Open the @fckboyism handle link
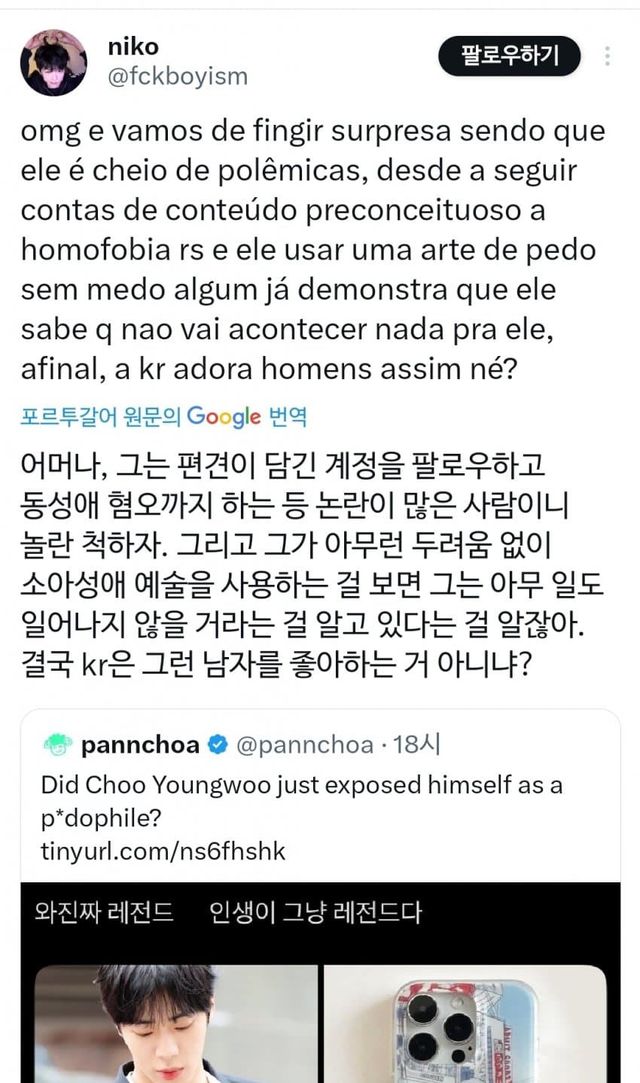Viewport: 640px width, 1083px height. 176,75
